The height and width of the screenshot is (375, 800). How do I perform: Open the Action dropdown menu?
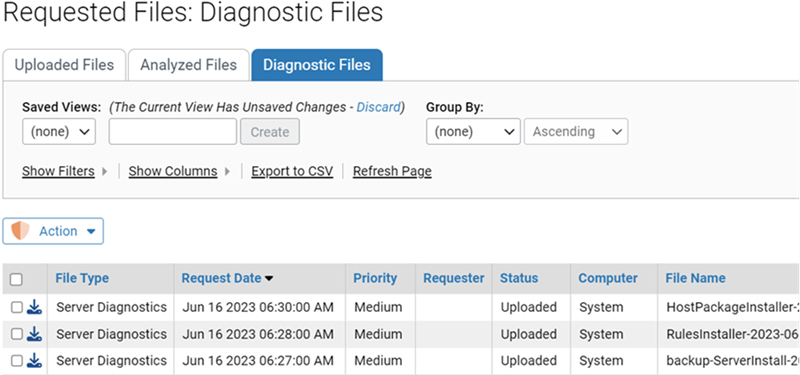click(x=53, y=231)
